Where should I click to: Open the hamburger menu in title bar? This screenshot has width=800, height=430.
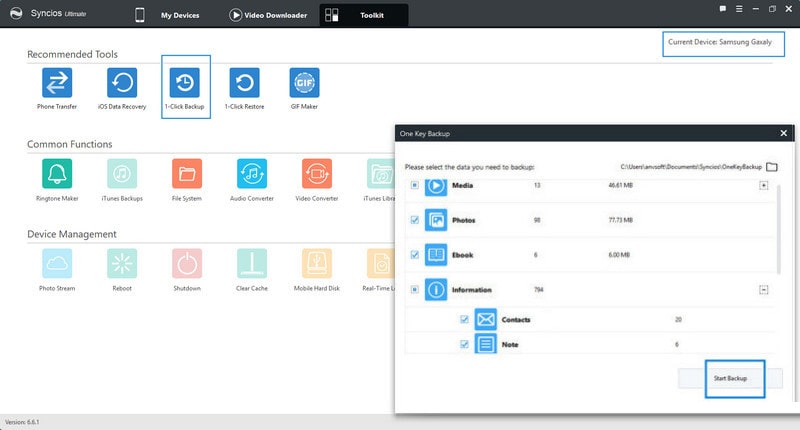coord(739,9)
